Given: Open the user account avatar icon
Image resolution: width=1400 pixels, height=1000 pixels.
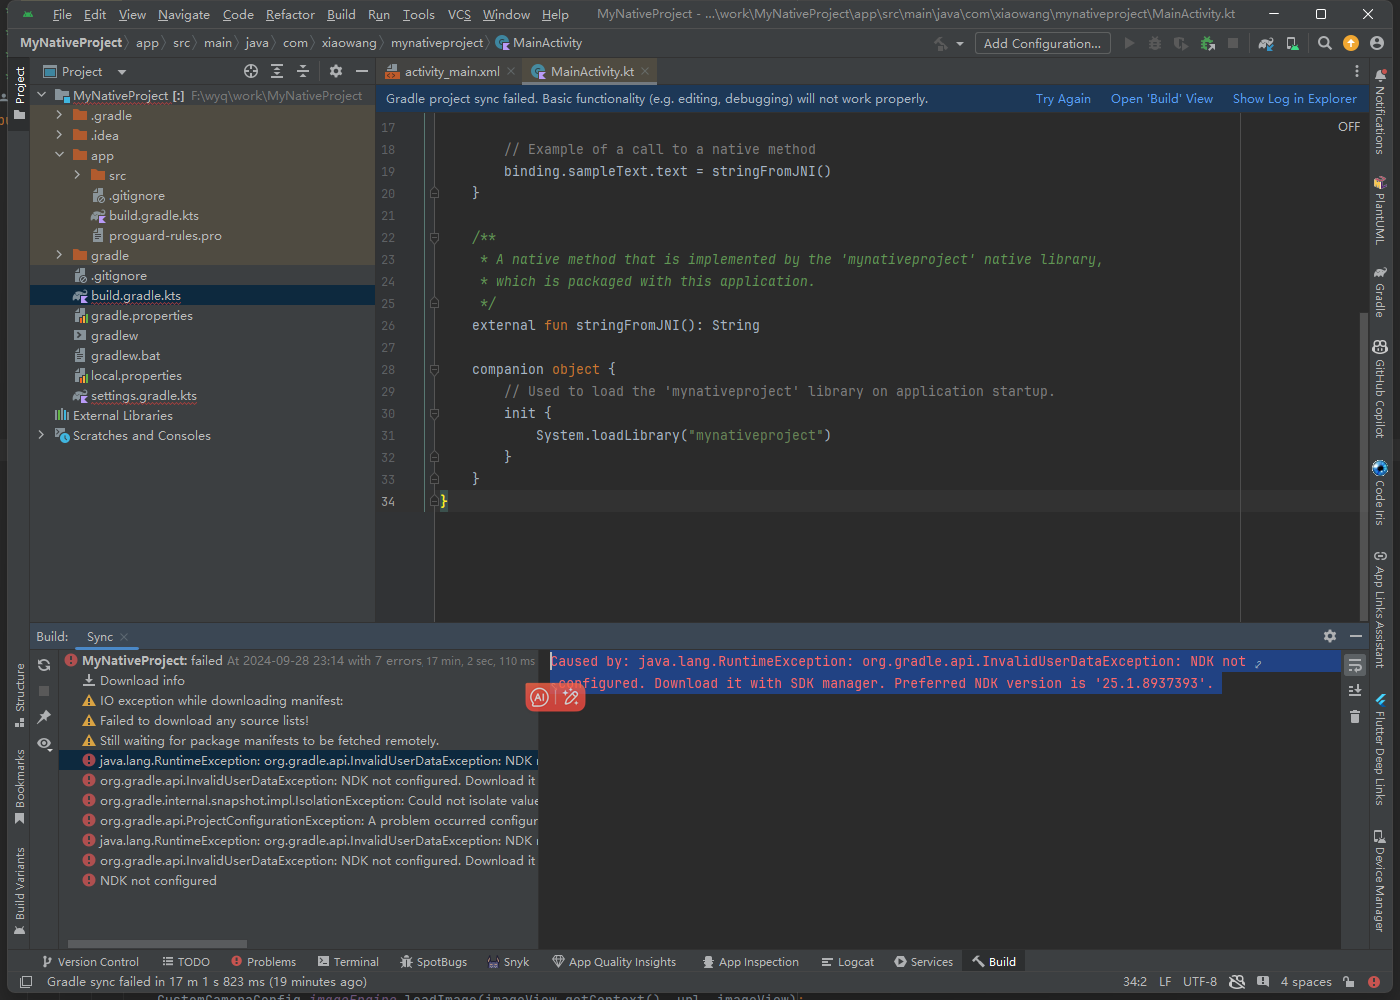Looking at the screenshot, I should tap(1377, 43).
